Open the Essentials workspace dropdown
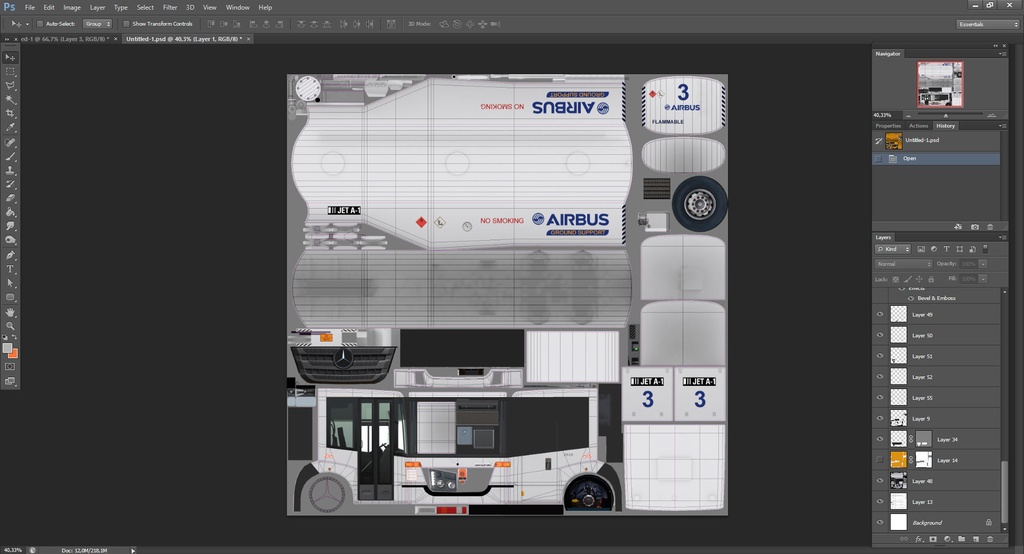The width and height of the screenshot is (1024, 554). pos(987,23)
